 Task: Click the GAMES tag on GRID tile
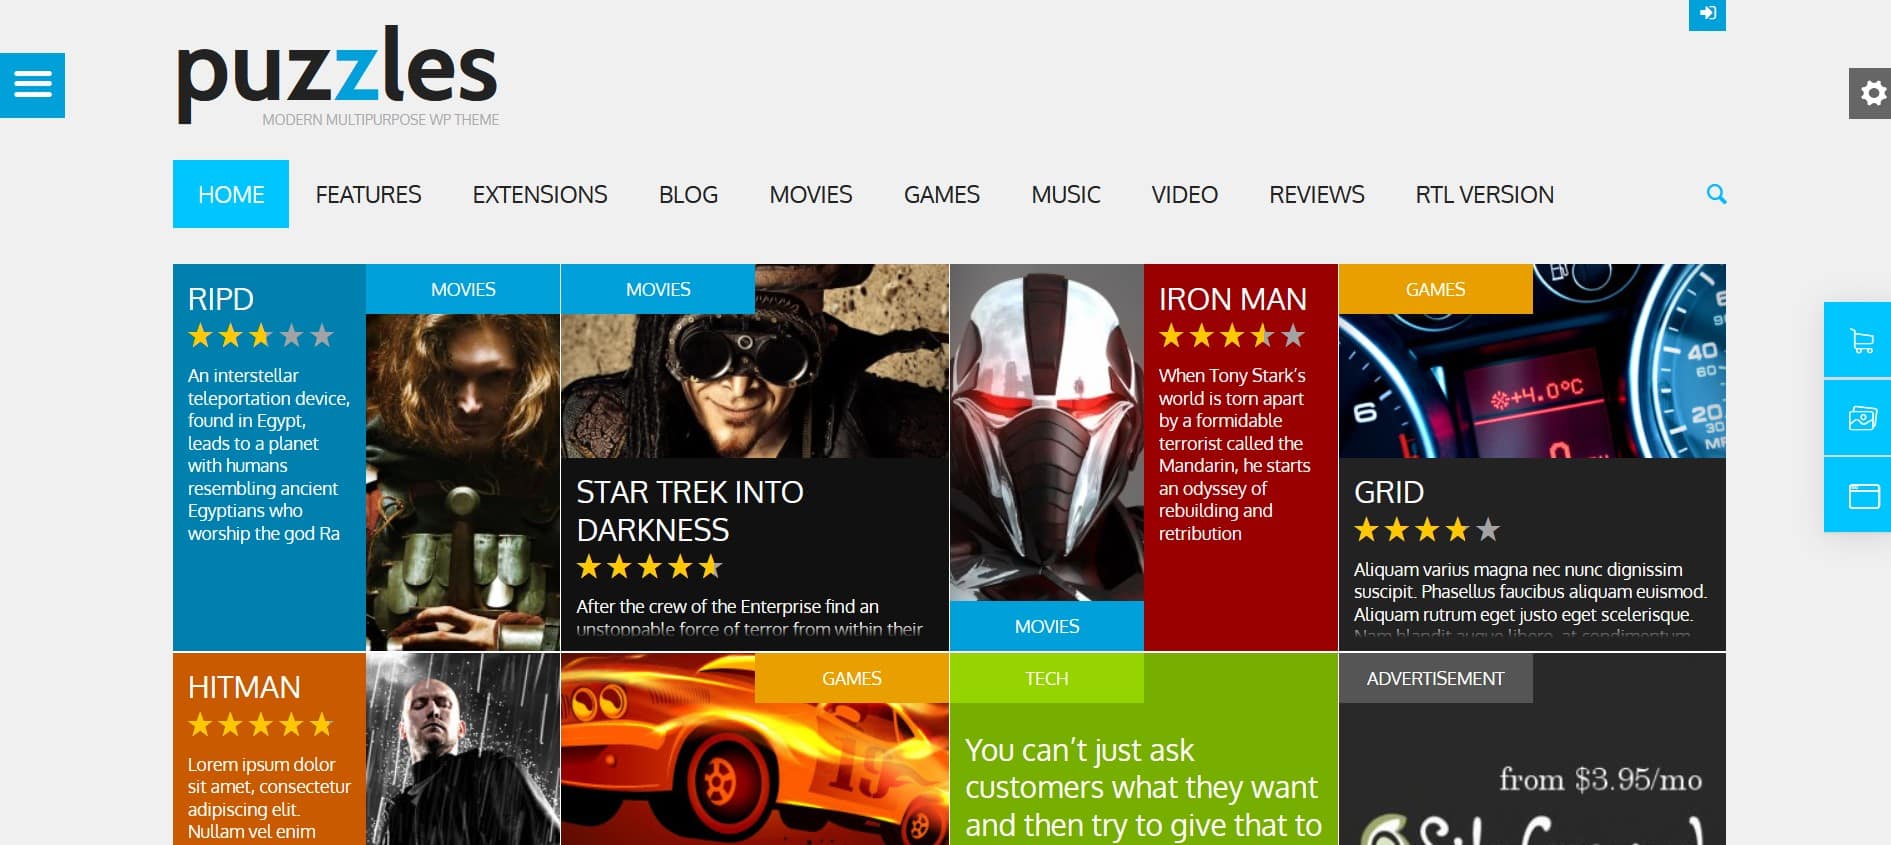[1435, 289]
